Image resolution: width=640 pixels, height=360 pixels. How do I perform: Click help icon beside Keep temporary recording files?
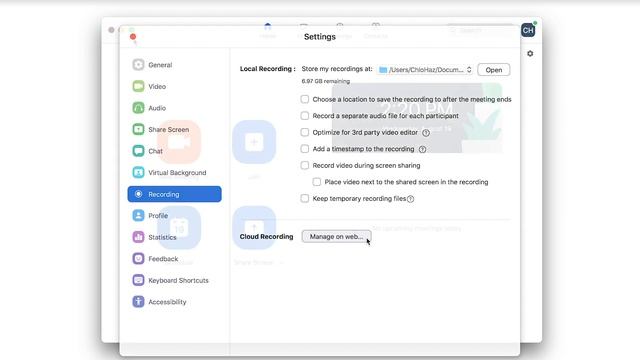411,199
